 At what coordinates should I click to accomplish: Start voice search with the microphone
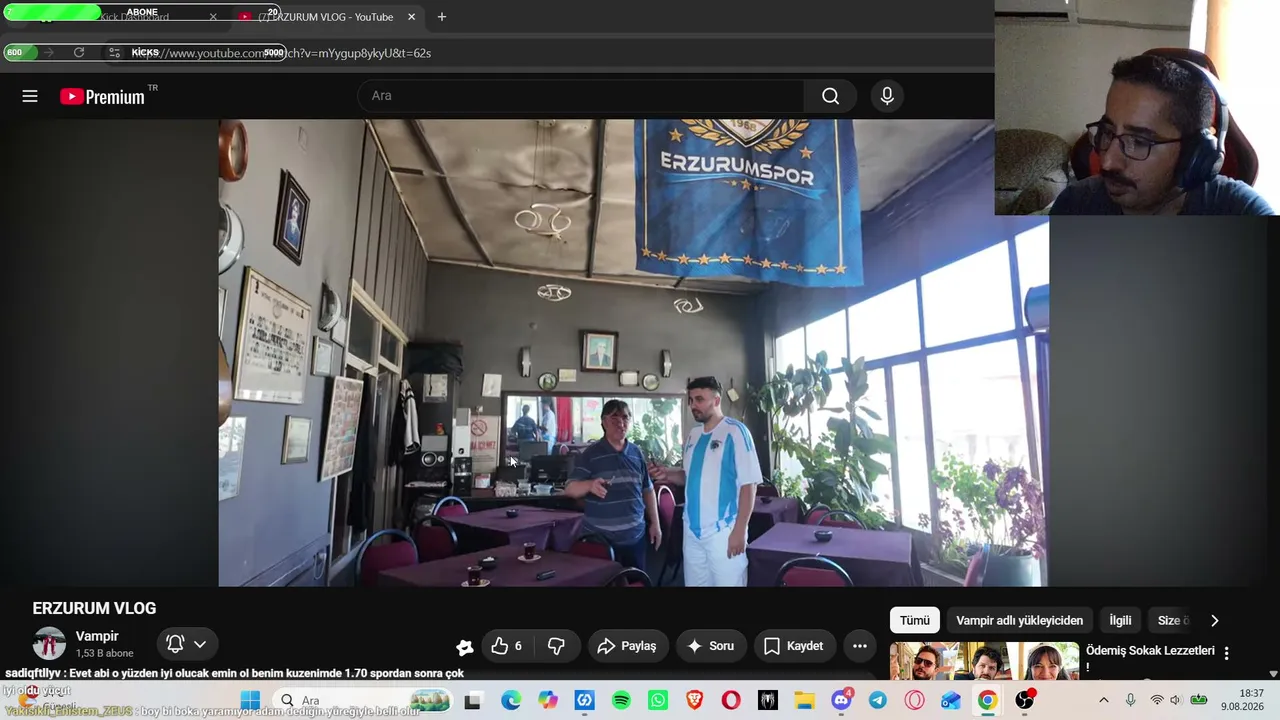tap(887, 96)
